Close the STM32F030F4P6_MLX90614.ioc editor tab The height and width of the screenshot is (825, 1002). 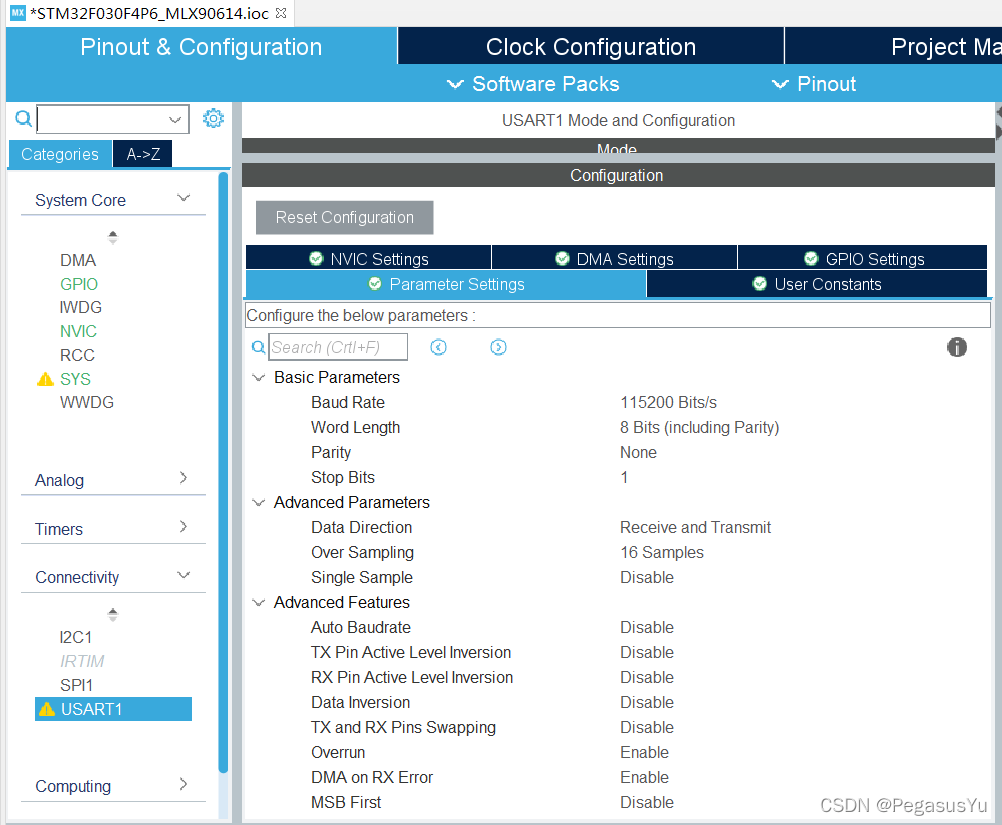[x=281, y=13]
